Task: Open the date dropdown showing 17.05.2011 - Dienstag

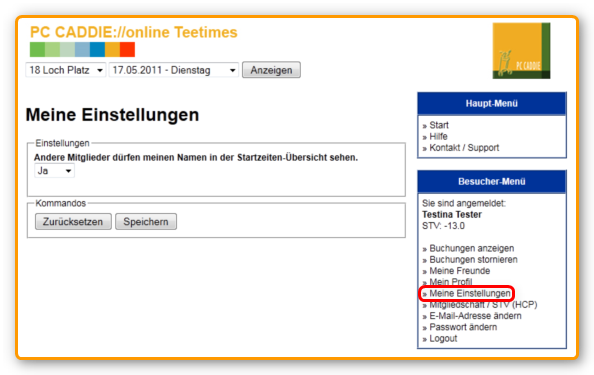Action: coord(174,70)
